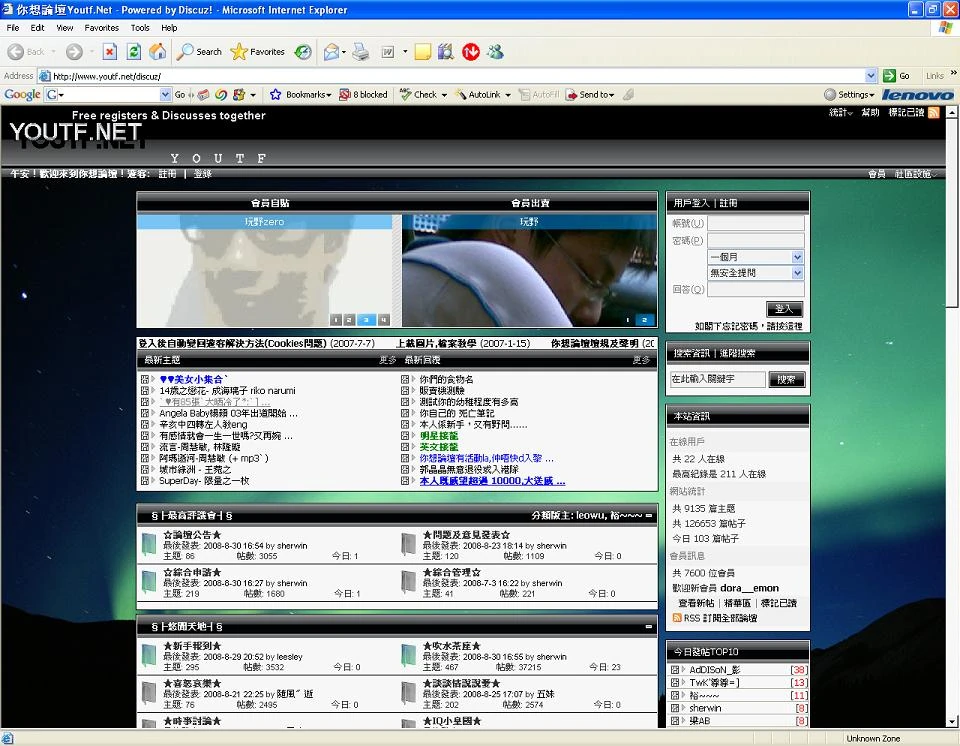This screenshot has width=960, height=746.
Task: Select slide 3 in 會員自貼 slideshow
Action: point(366,320)
